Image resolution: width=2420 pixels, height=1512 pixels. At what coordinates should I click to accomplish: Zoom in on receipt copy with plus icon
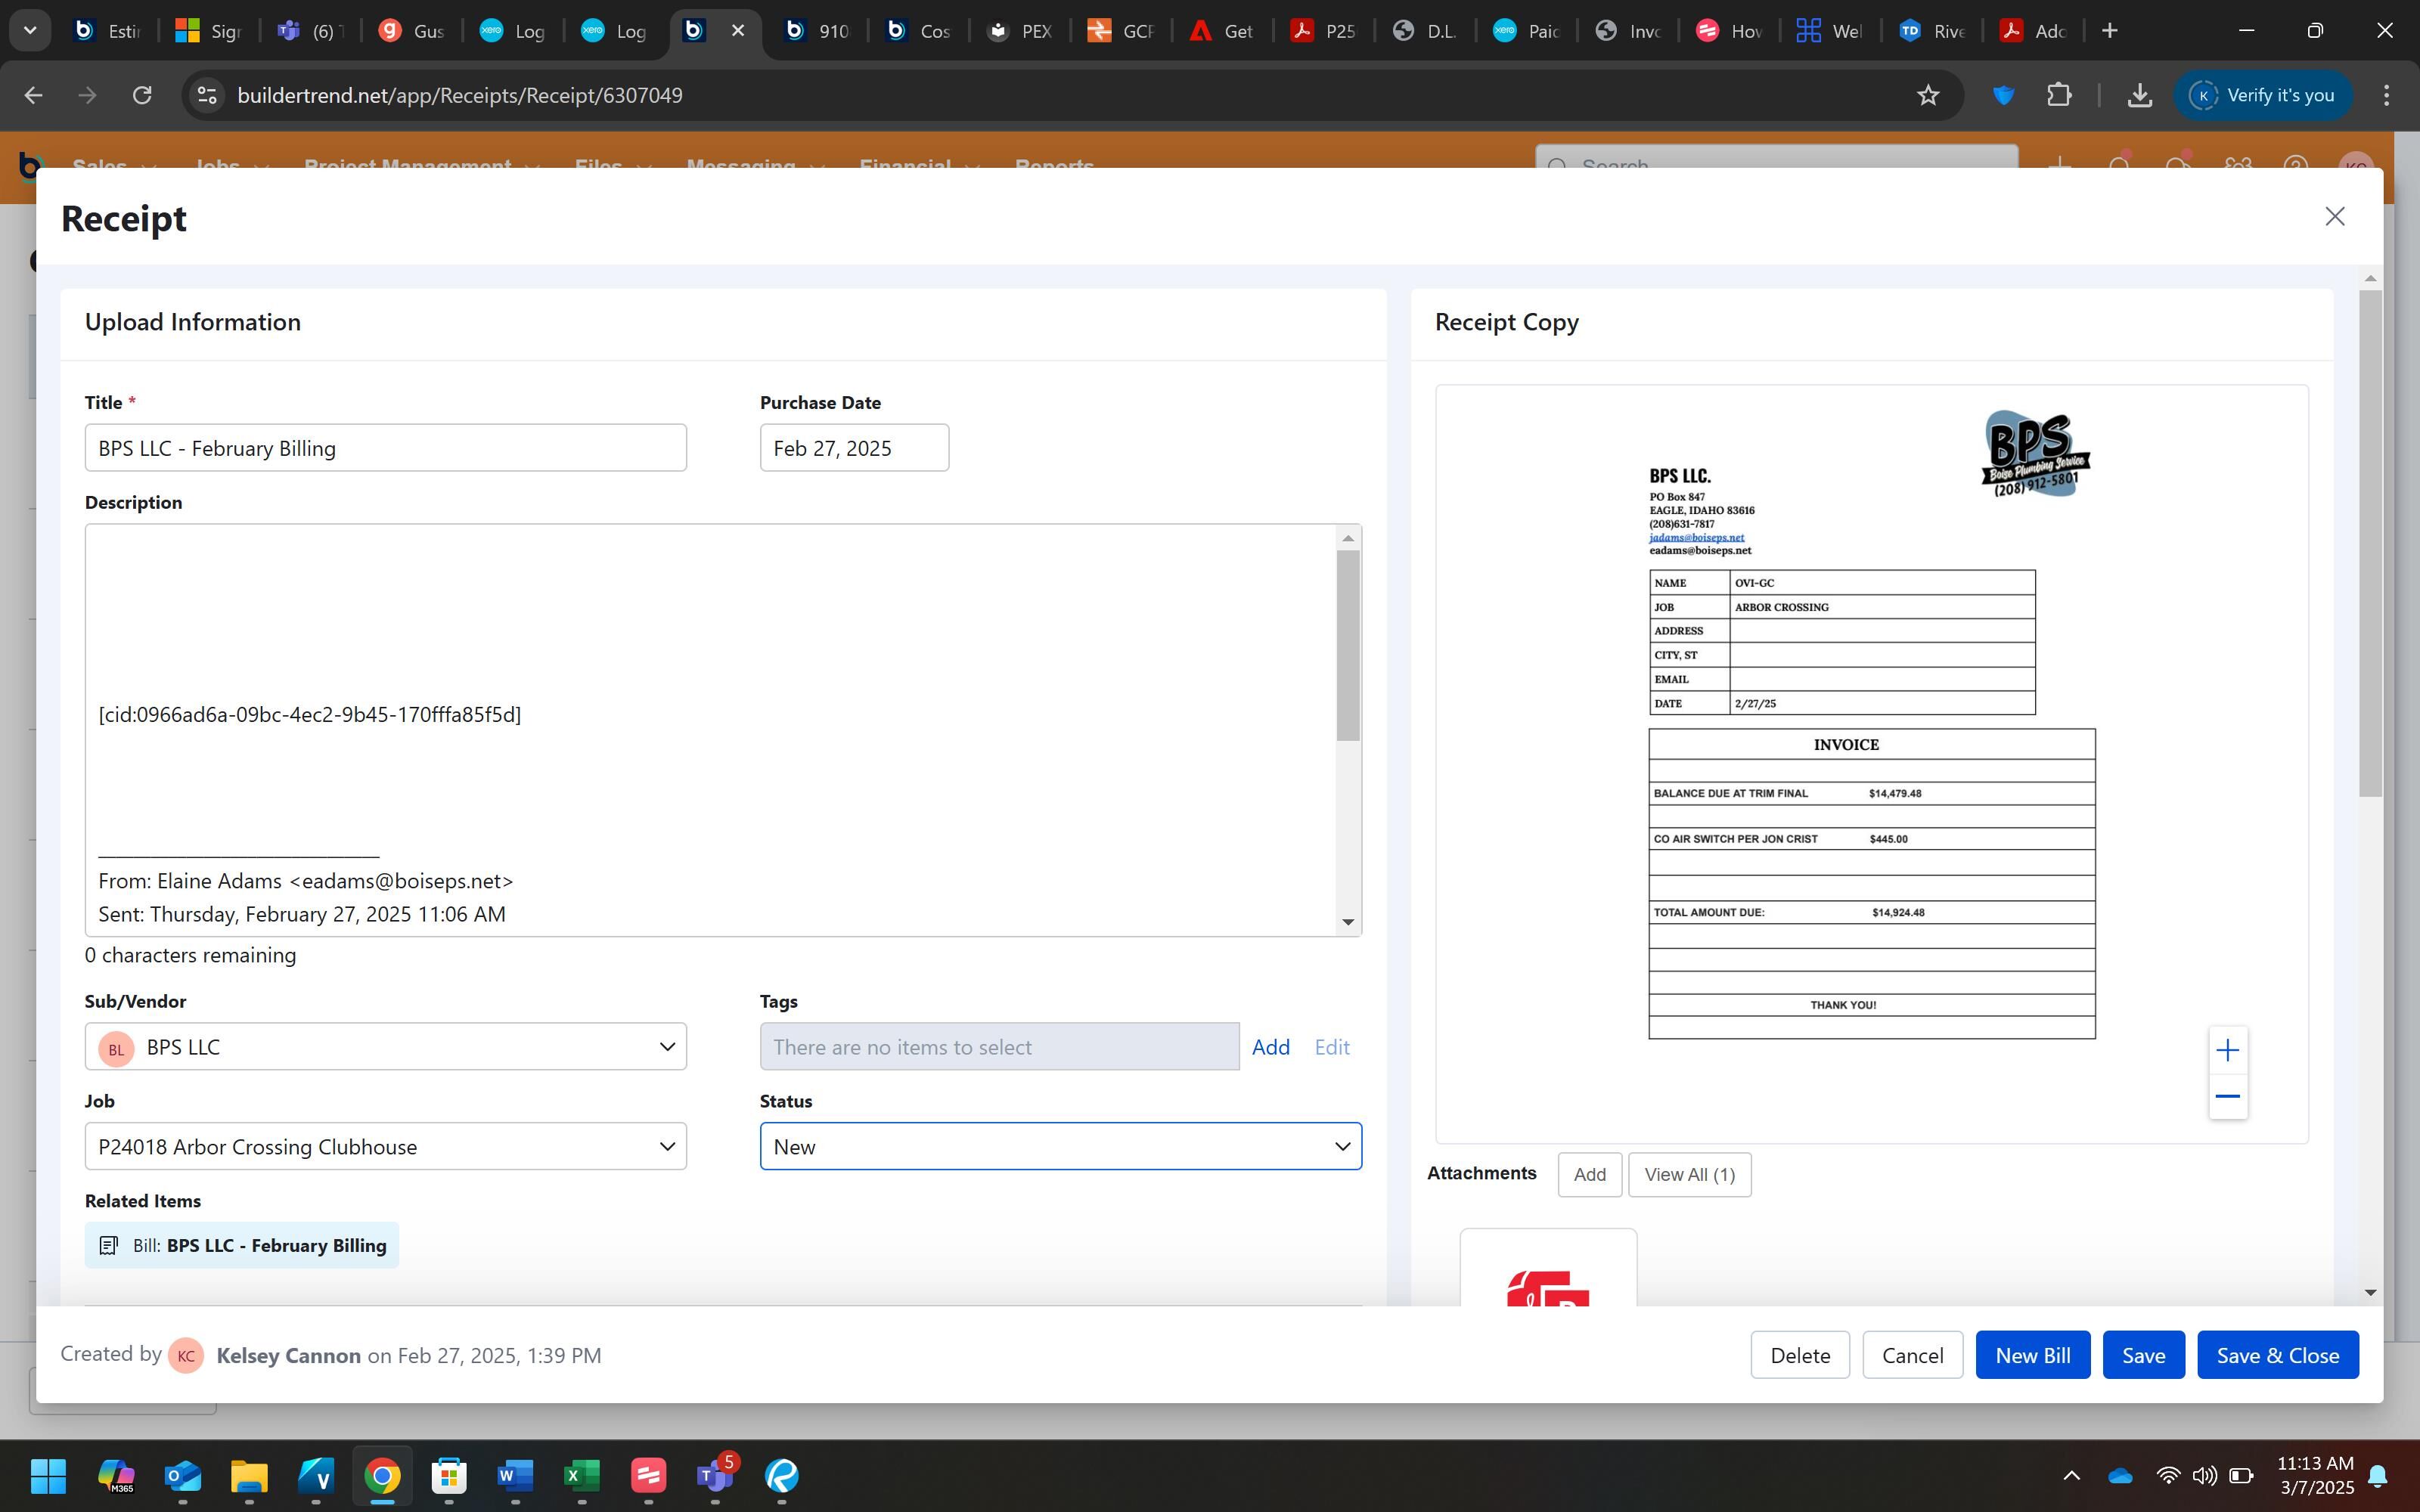[x=2227, y=1050]
